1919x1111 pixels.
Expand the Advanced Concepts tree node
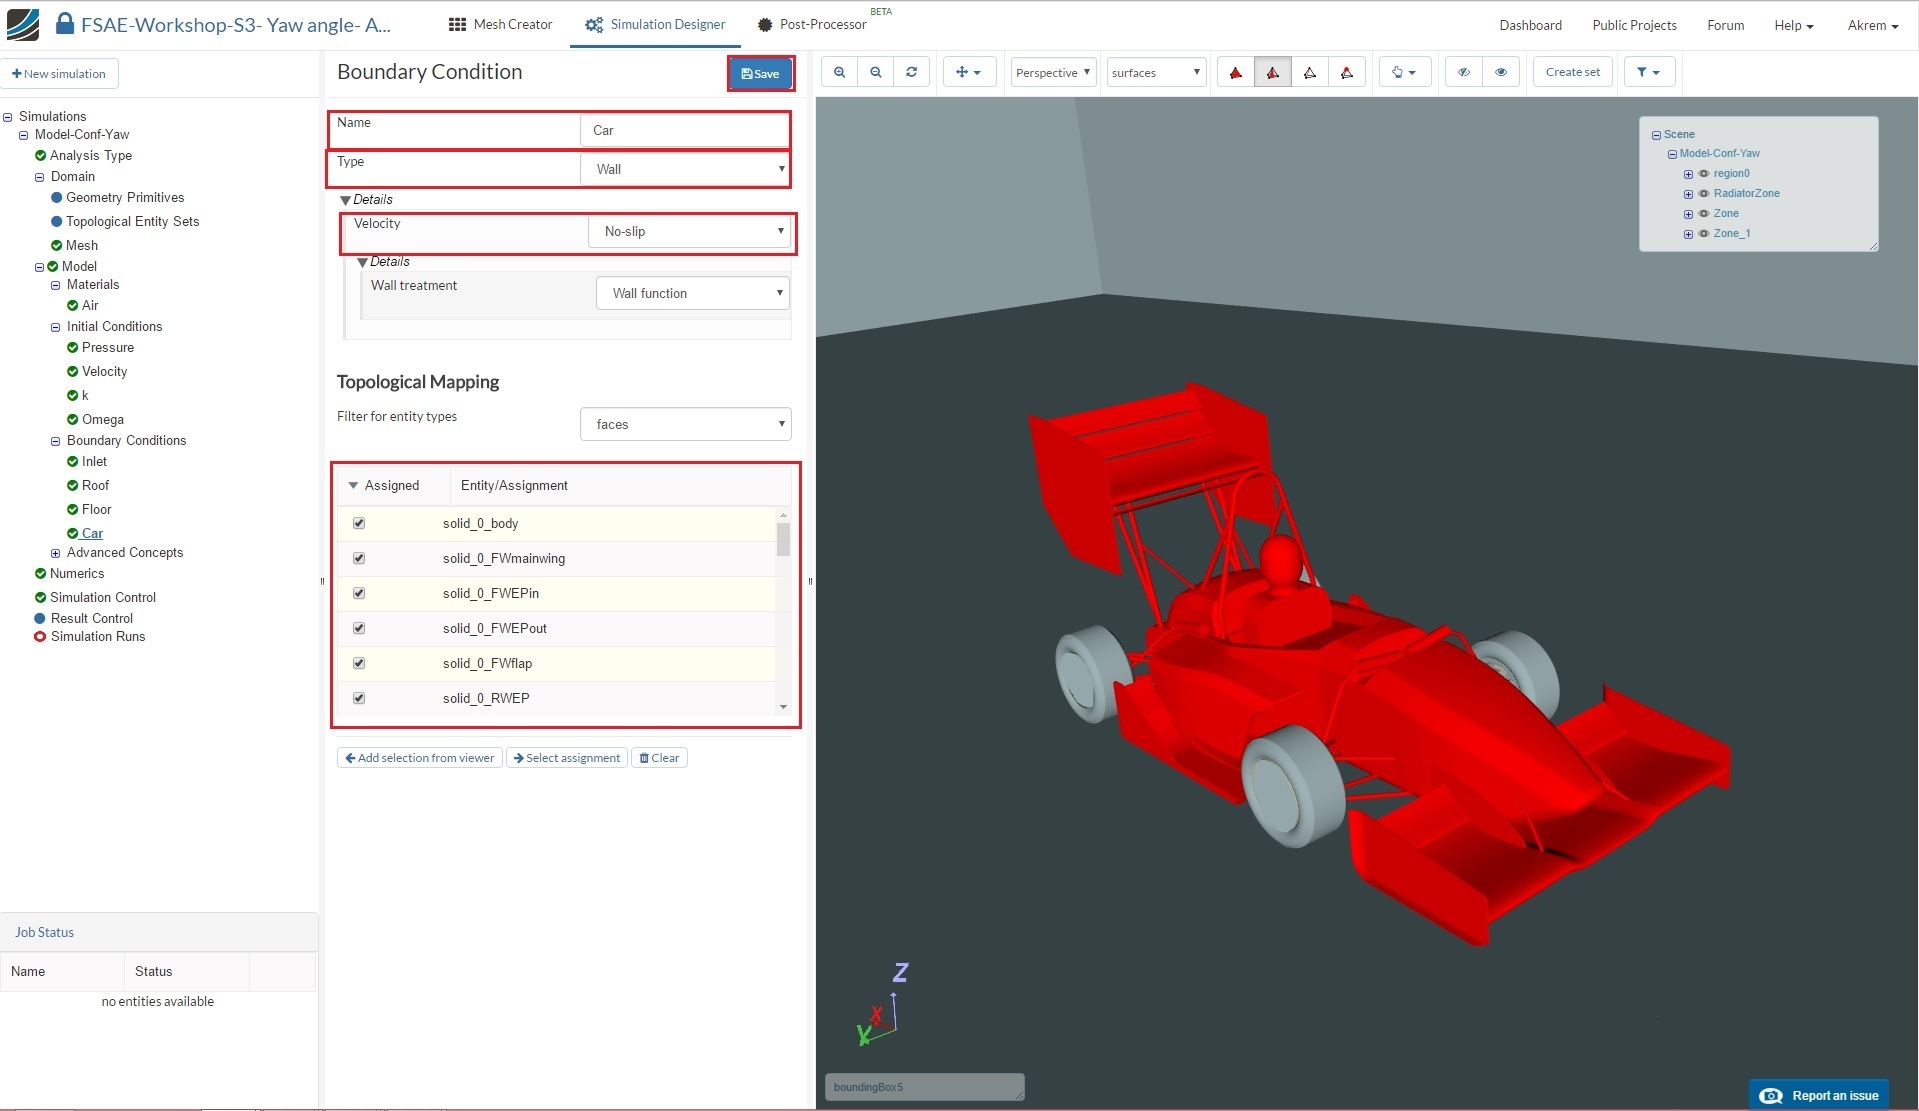[x=56, y=553]
